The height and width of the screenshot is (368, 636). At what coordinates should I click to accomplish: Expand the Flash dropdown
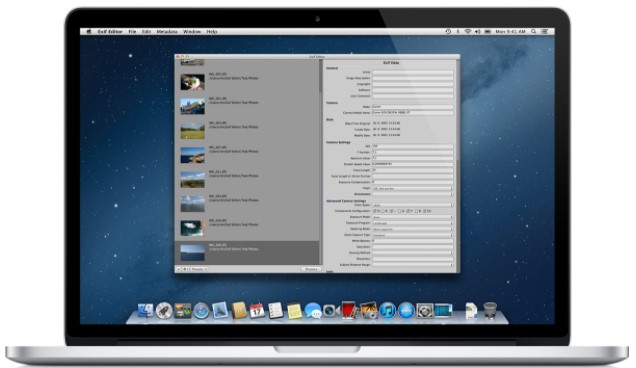(413, 188)
